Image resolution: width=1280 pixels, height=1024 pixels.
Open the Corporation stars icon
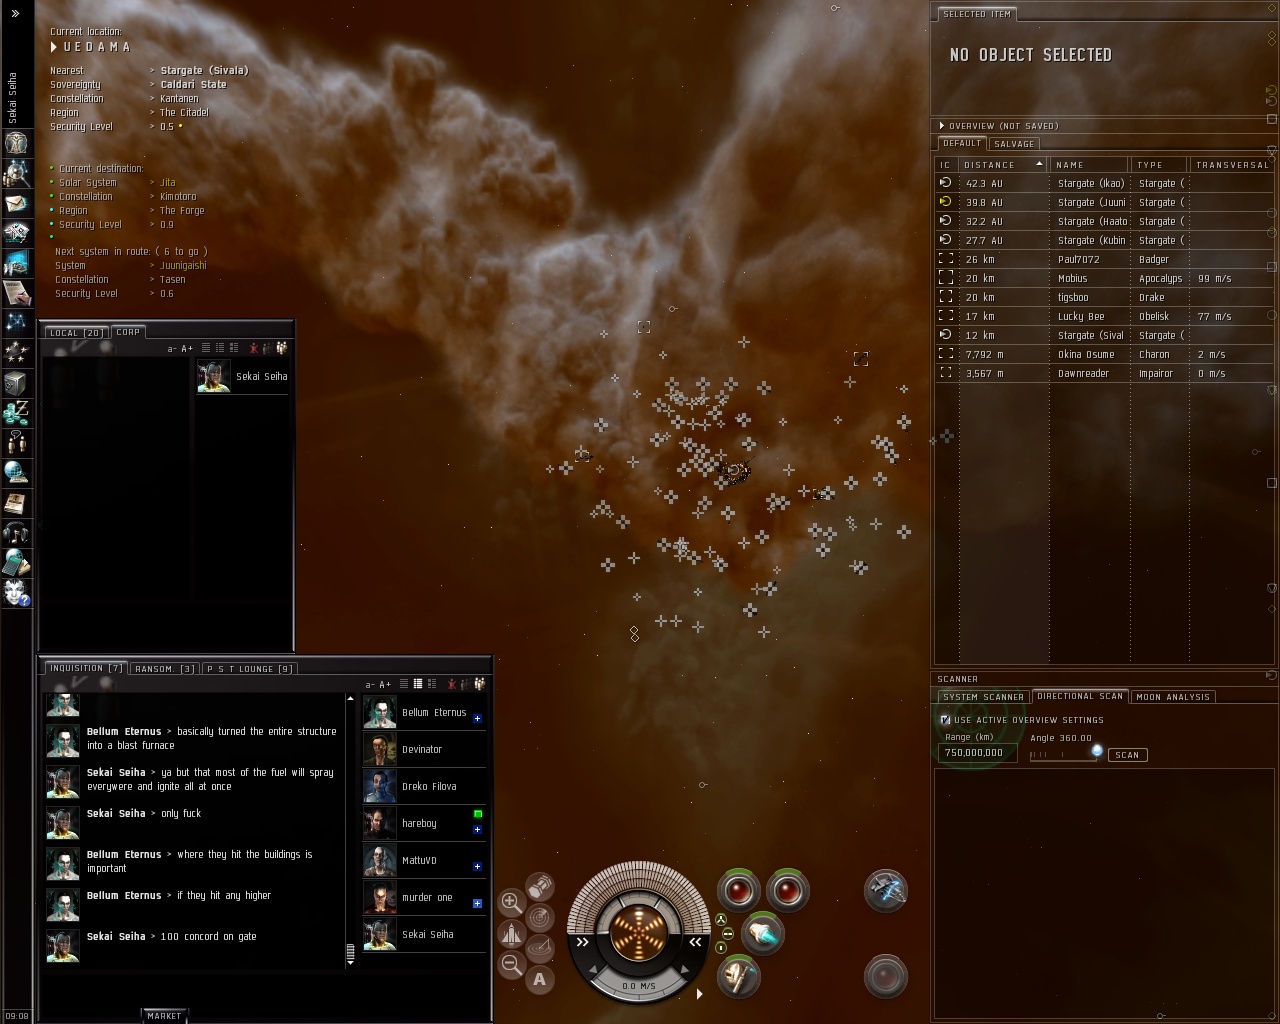[x=16, y=352]
